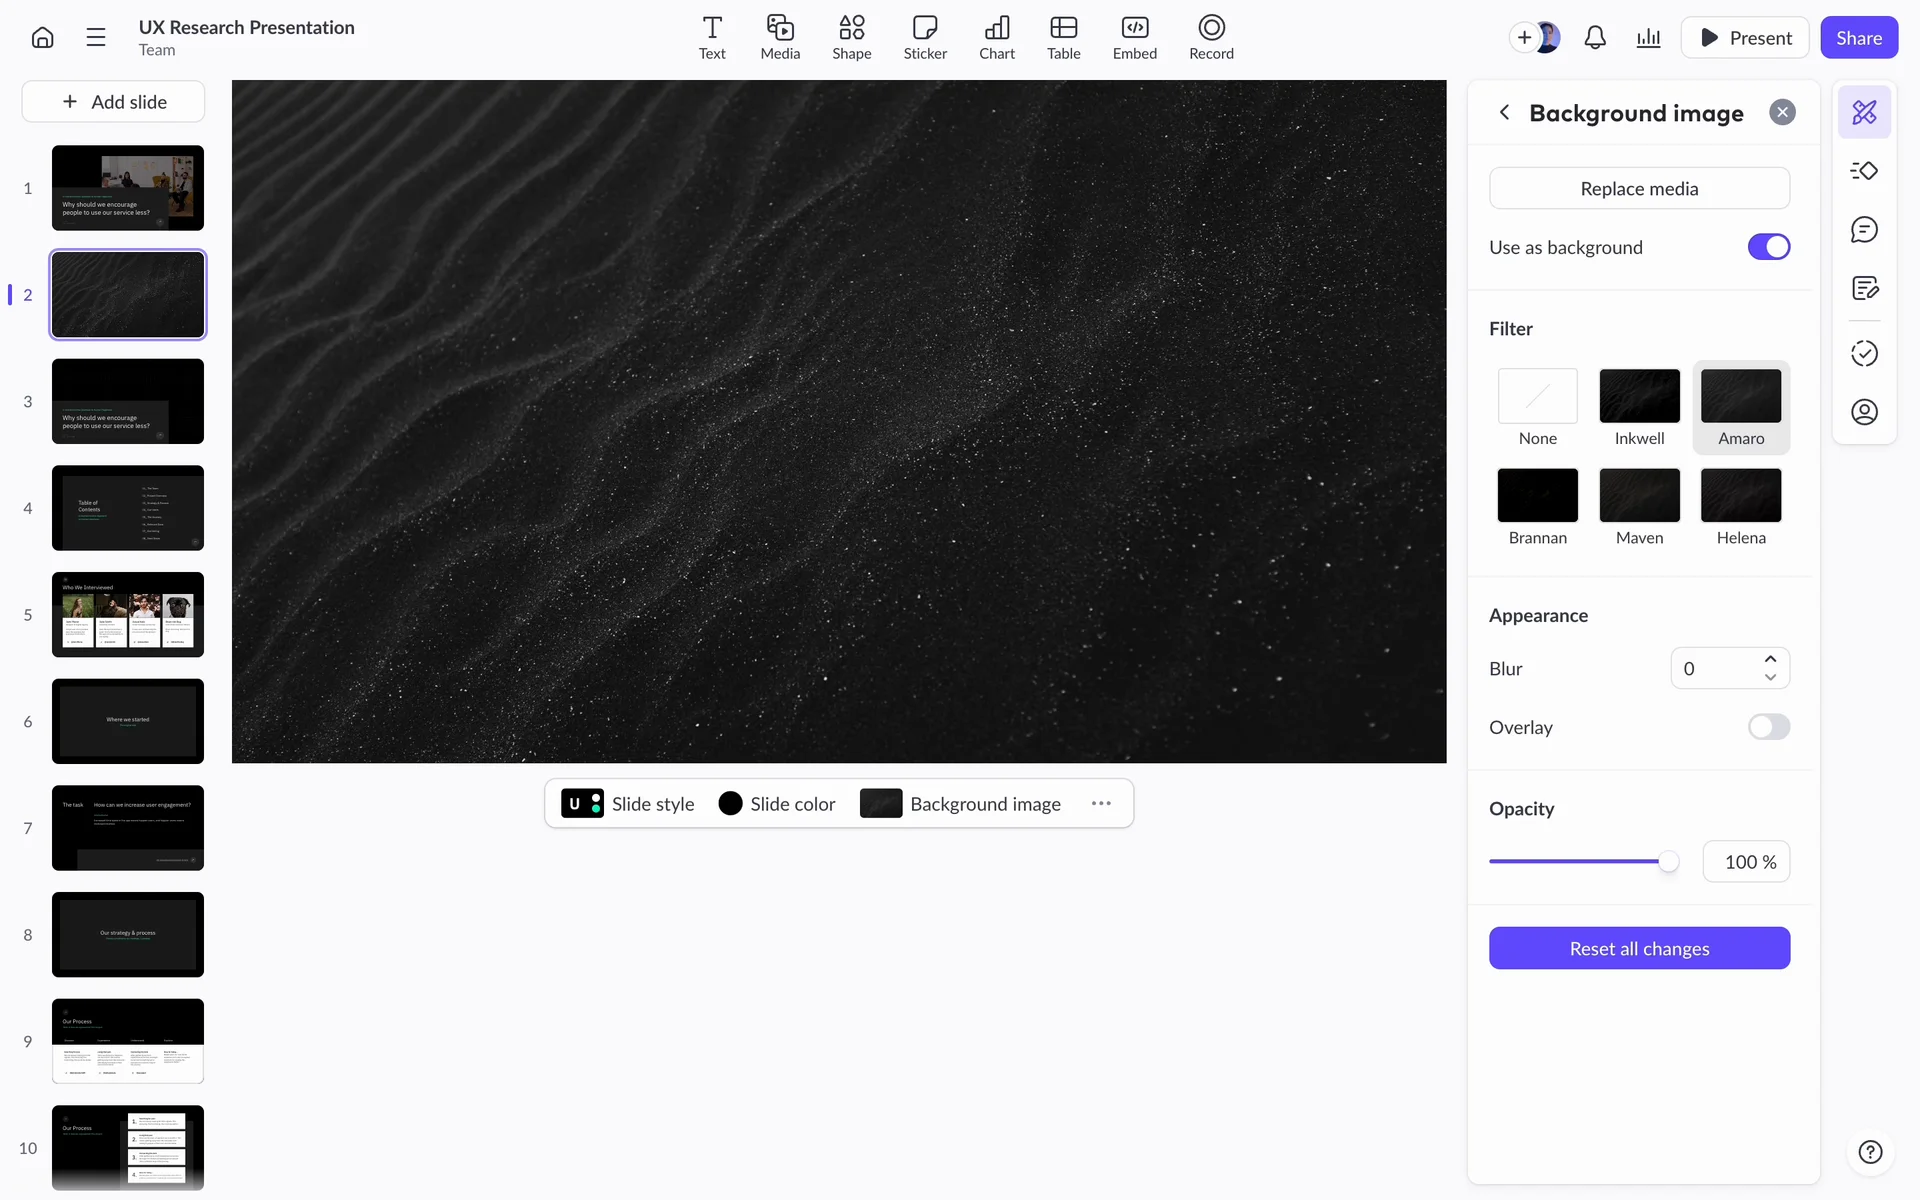1920x1200 pixels.
Task: Disable Use as background toggle
Action: pos(1768,247)
